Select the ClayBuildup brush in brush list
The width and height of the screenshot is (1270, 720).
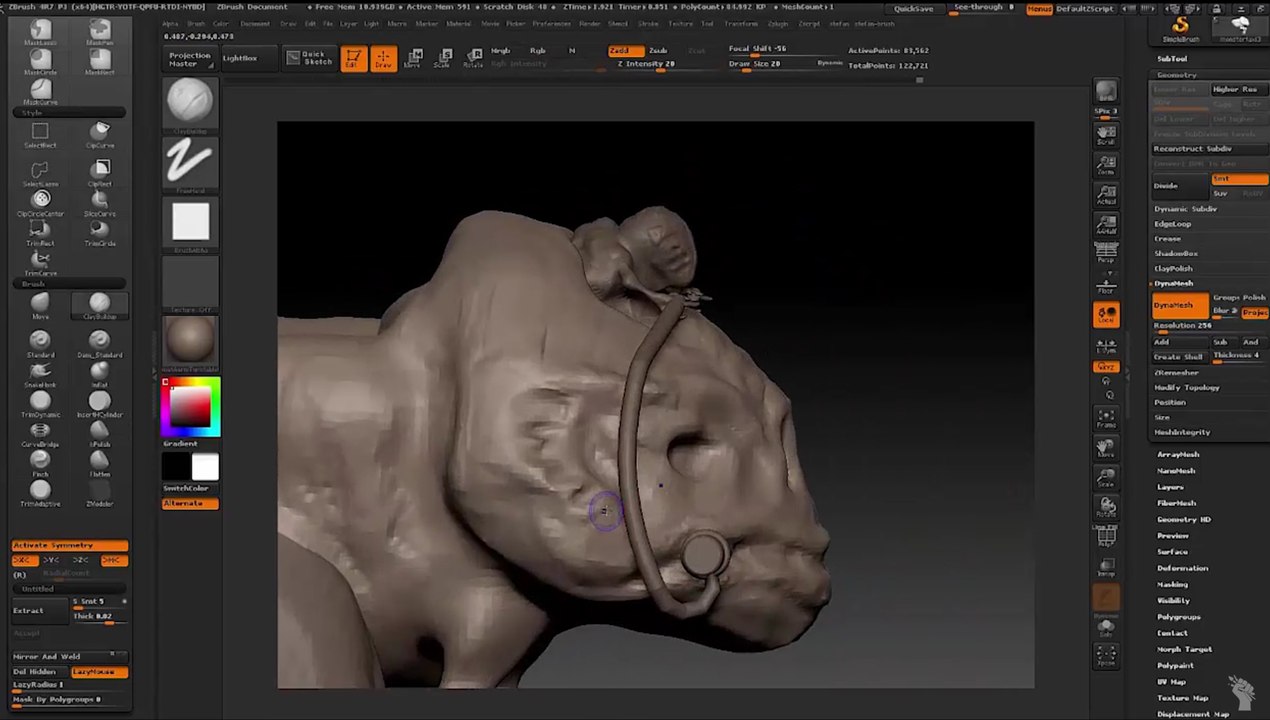(x=100, y=306)
